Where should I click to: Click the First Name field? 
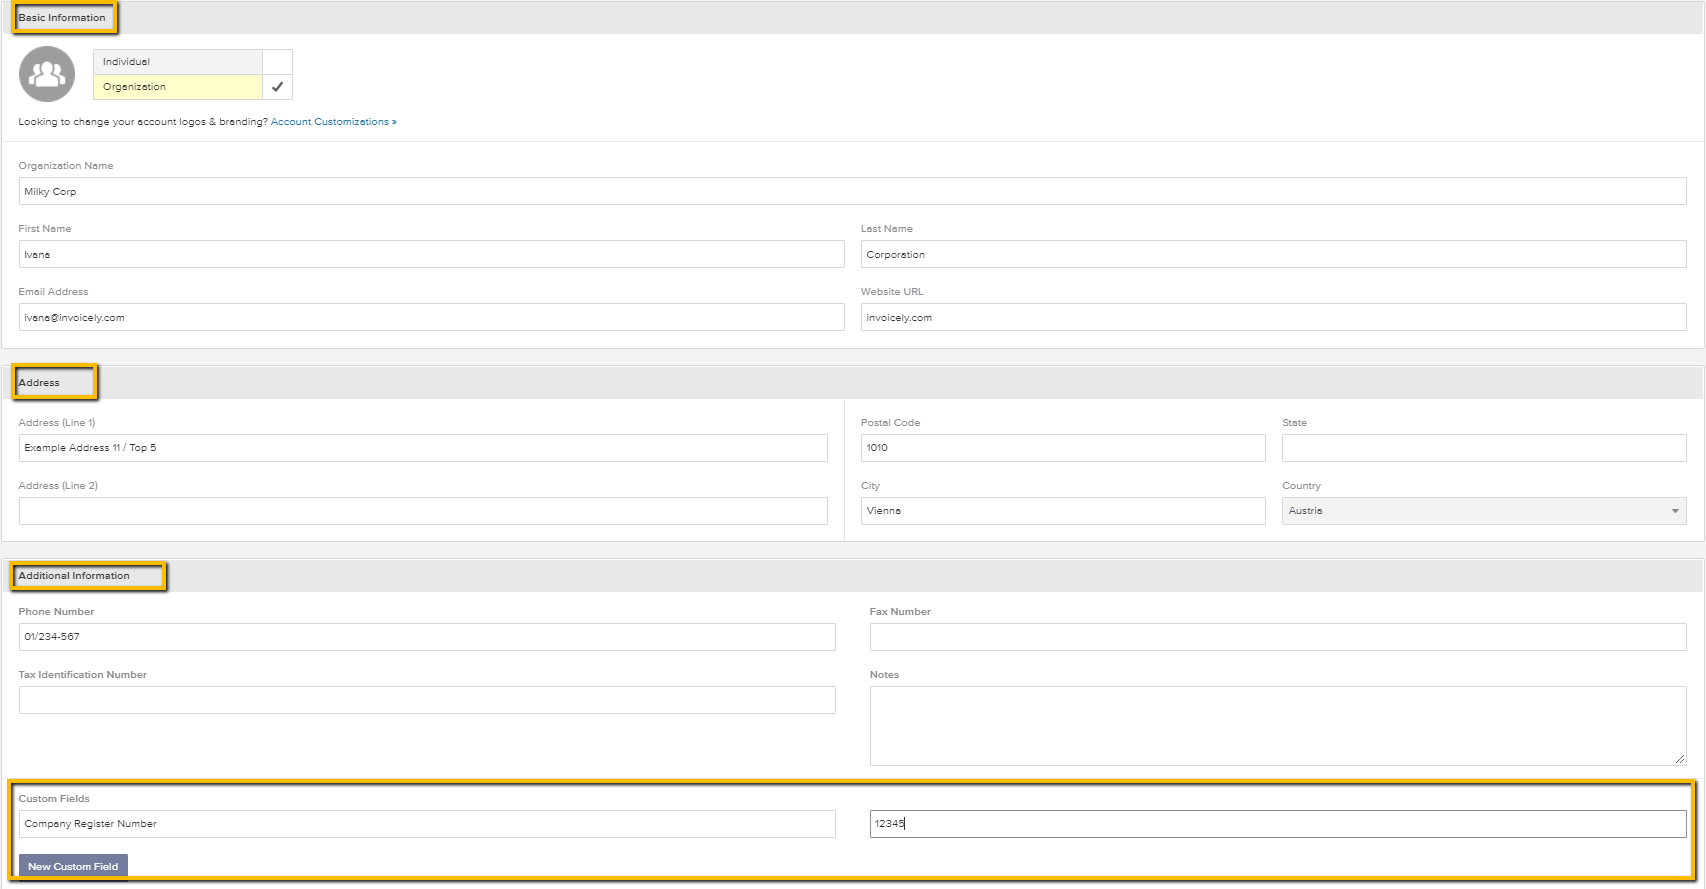[x=431, y=254]
